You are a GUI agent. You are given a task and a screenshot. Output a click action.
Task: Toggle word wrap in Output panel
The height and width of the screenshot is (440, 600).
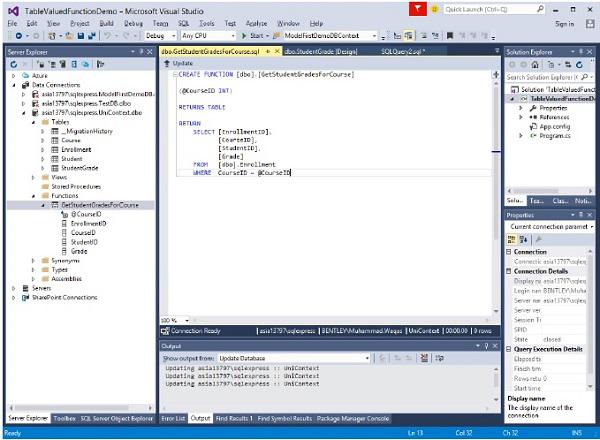click(x=439, y=358)
